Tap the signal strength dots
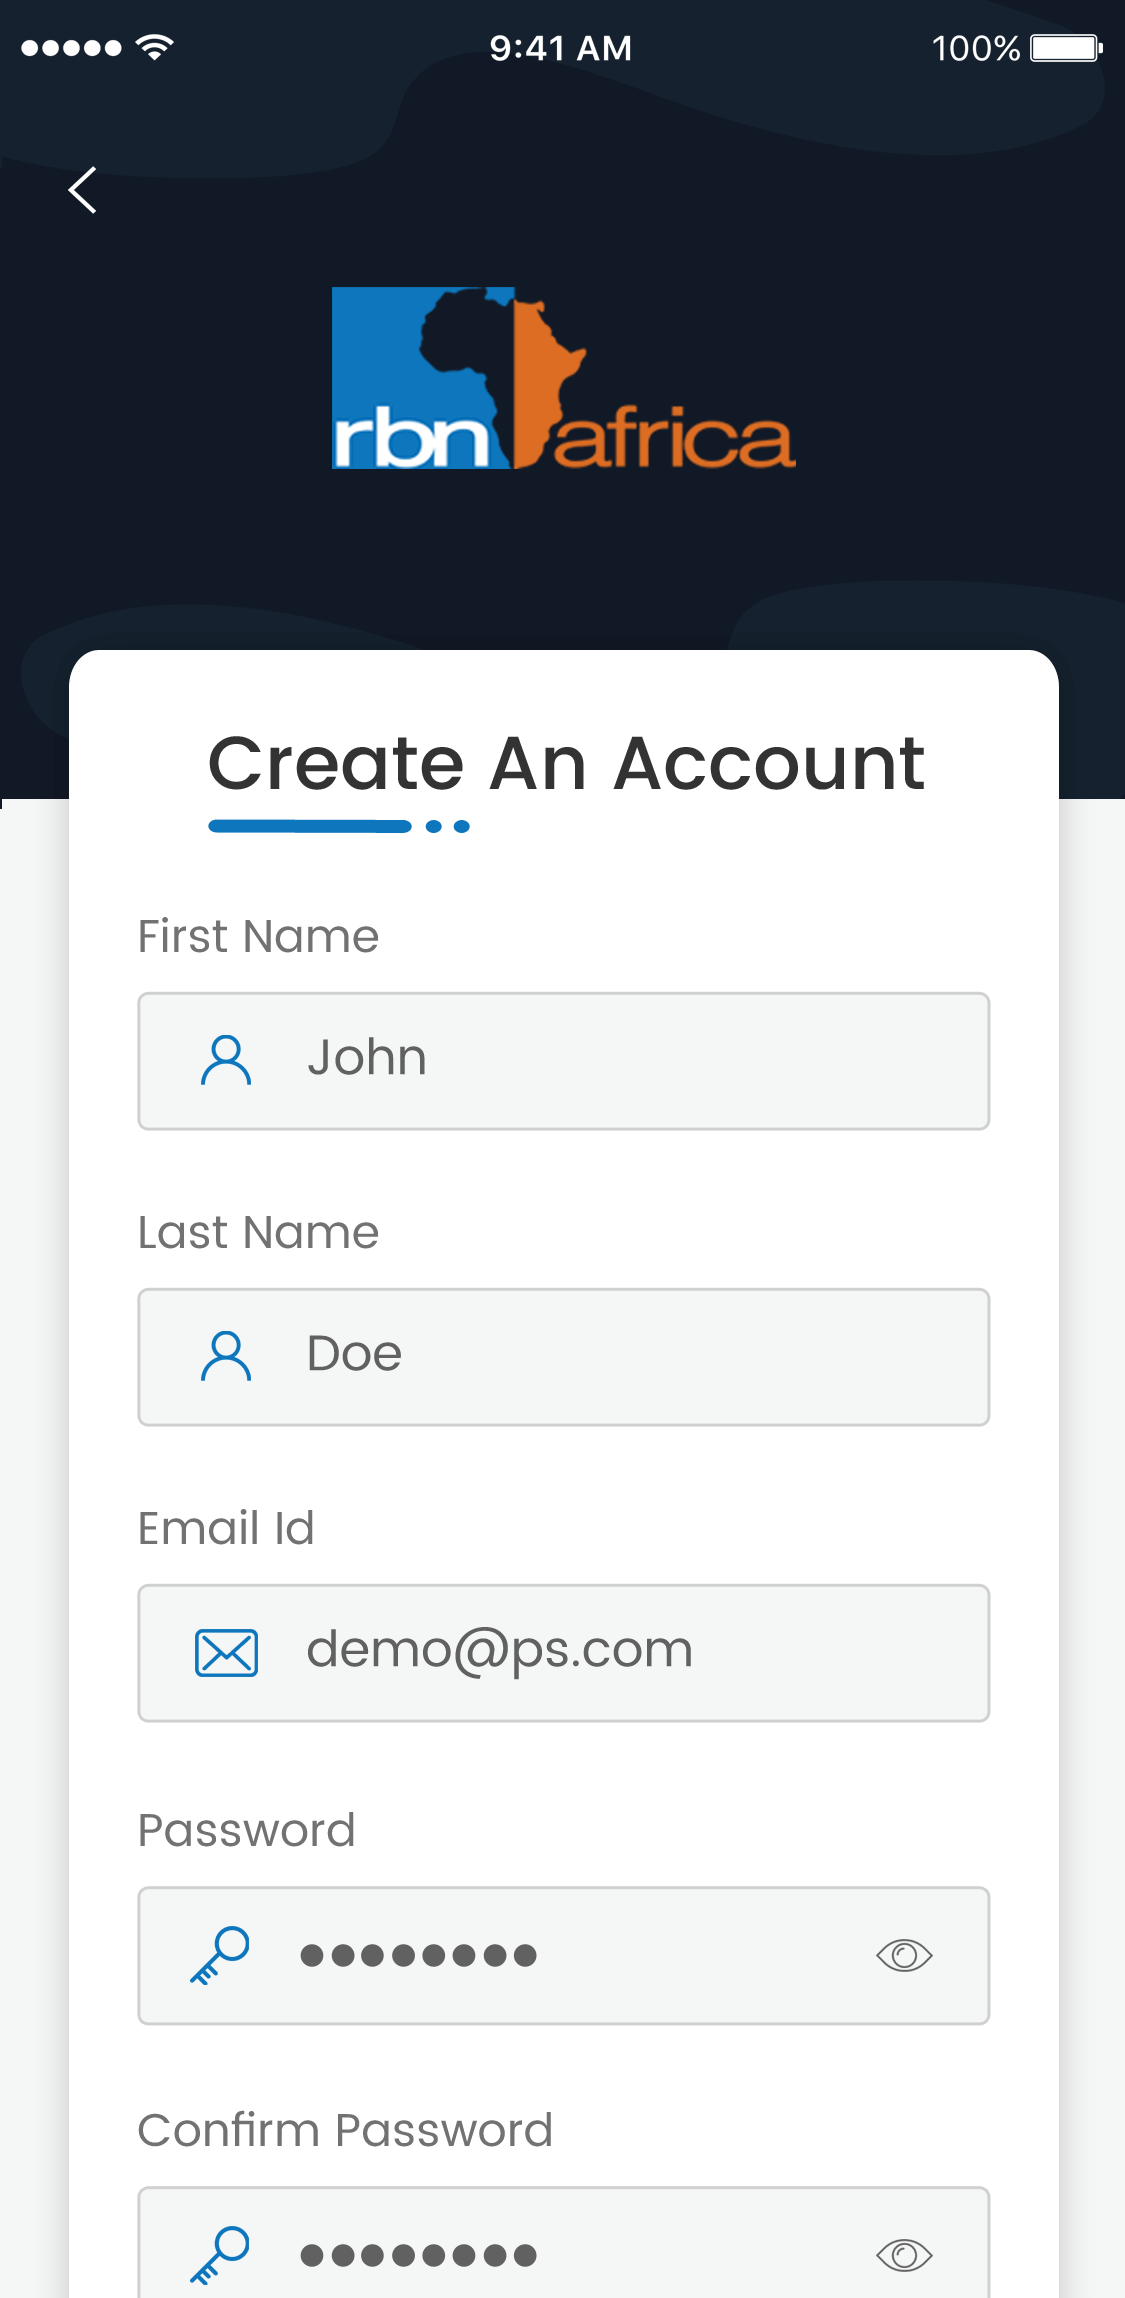Screen dimensions: 1125x2298 (71, 48)
